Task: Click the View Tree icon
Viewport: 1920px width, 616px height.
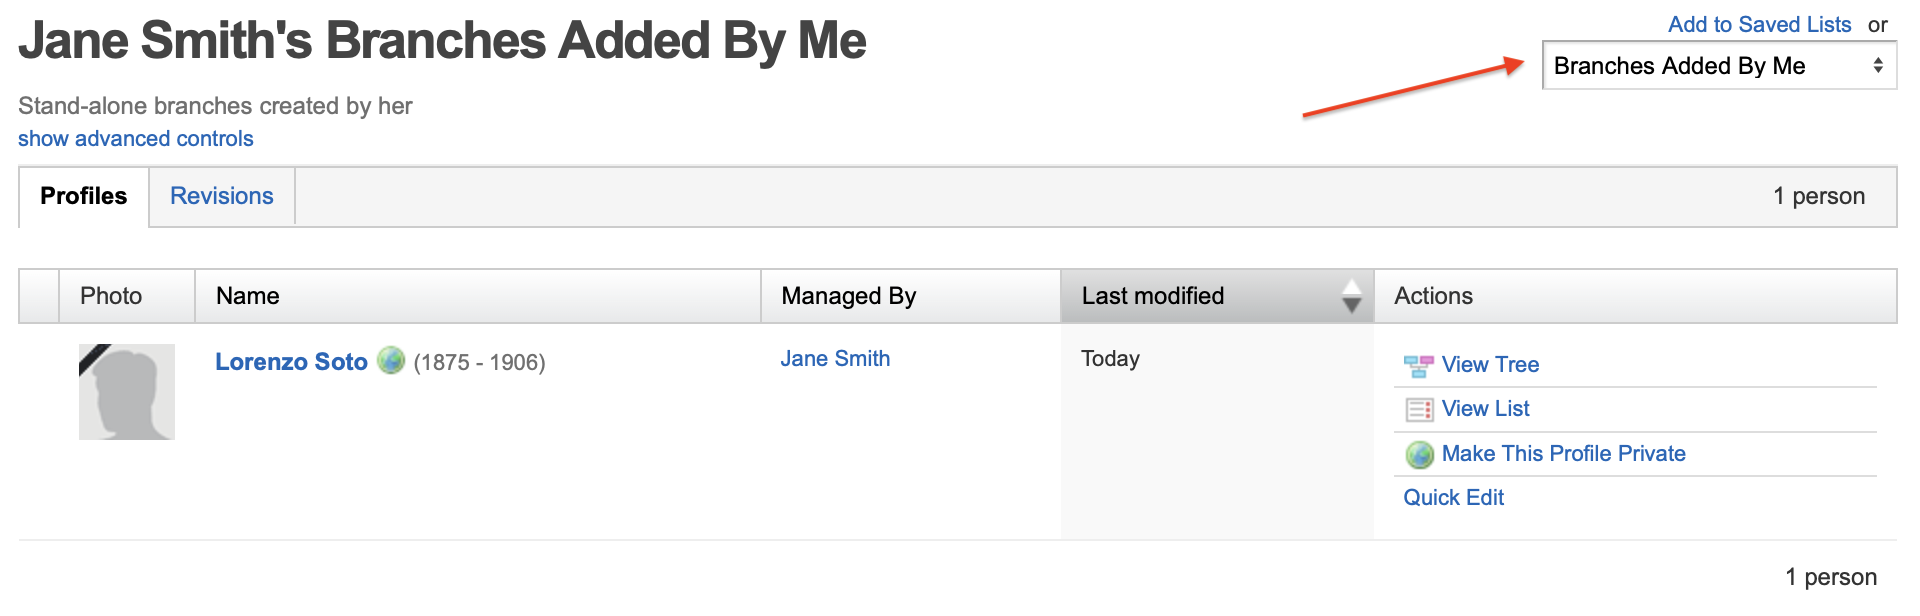Action: [x=1418, y=366]
